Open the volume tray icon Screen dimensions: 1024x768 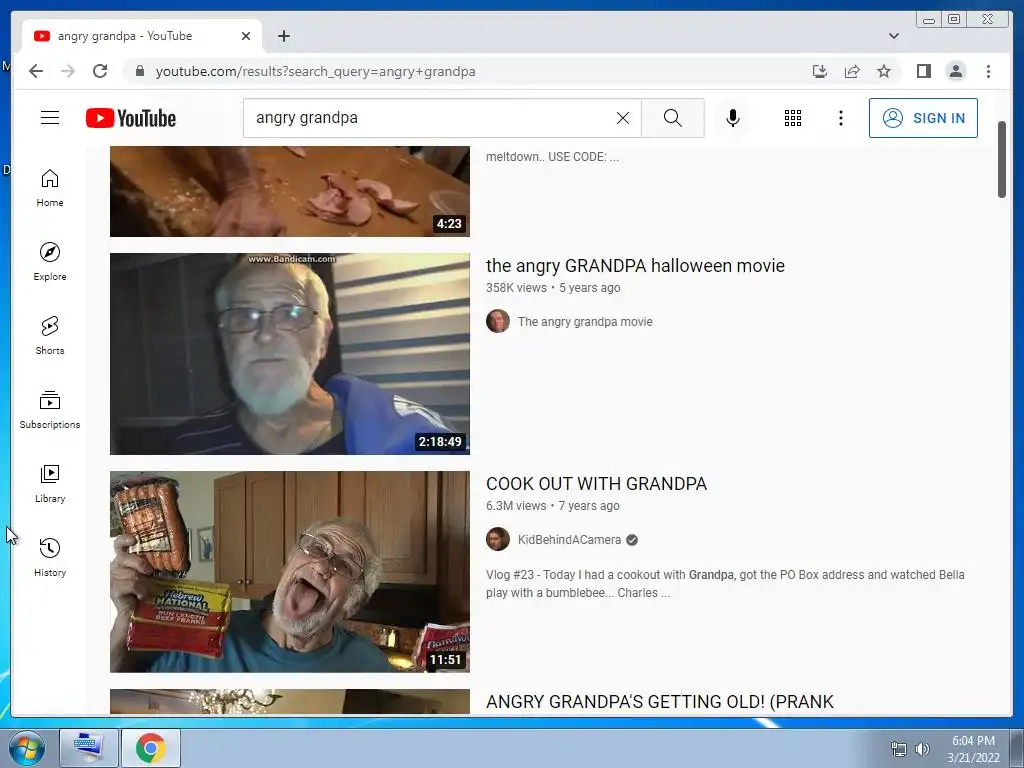click(922, 749)
